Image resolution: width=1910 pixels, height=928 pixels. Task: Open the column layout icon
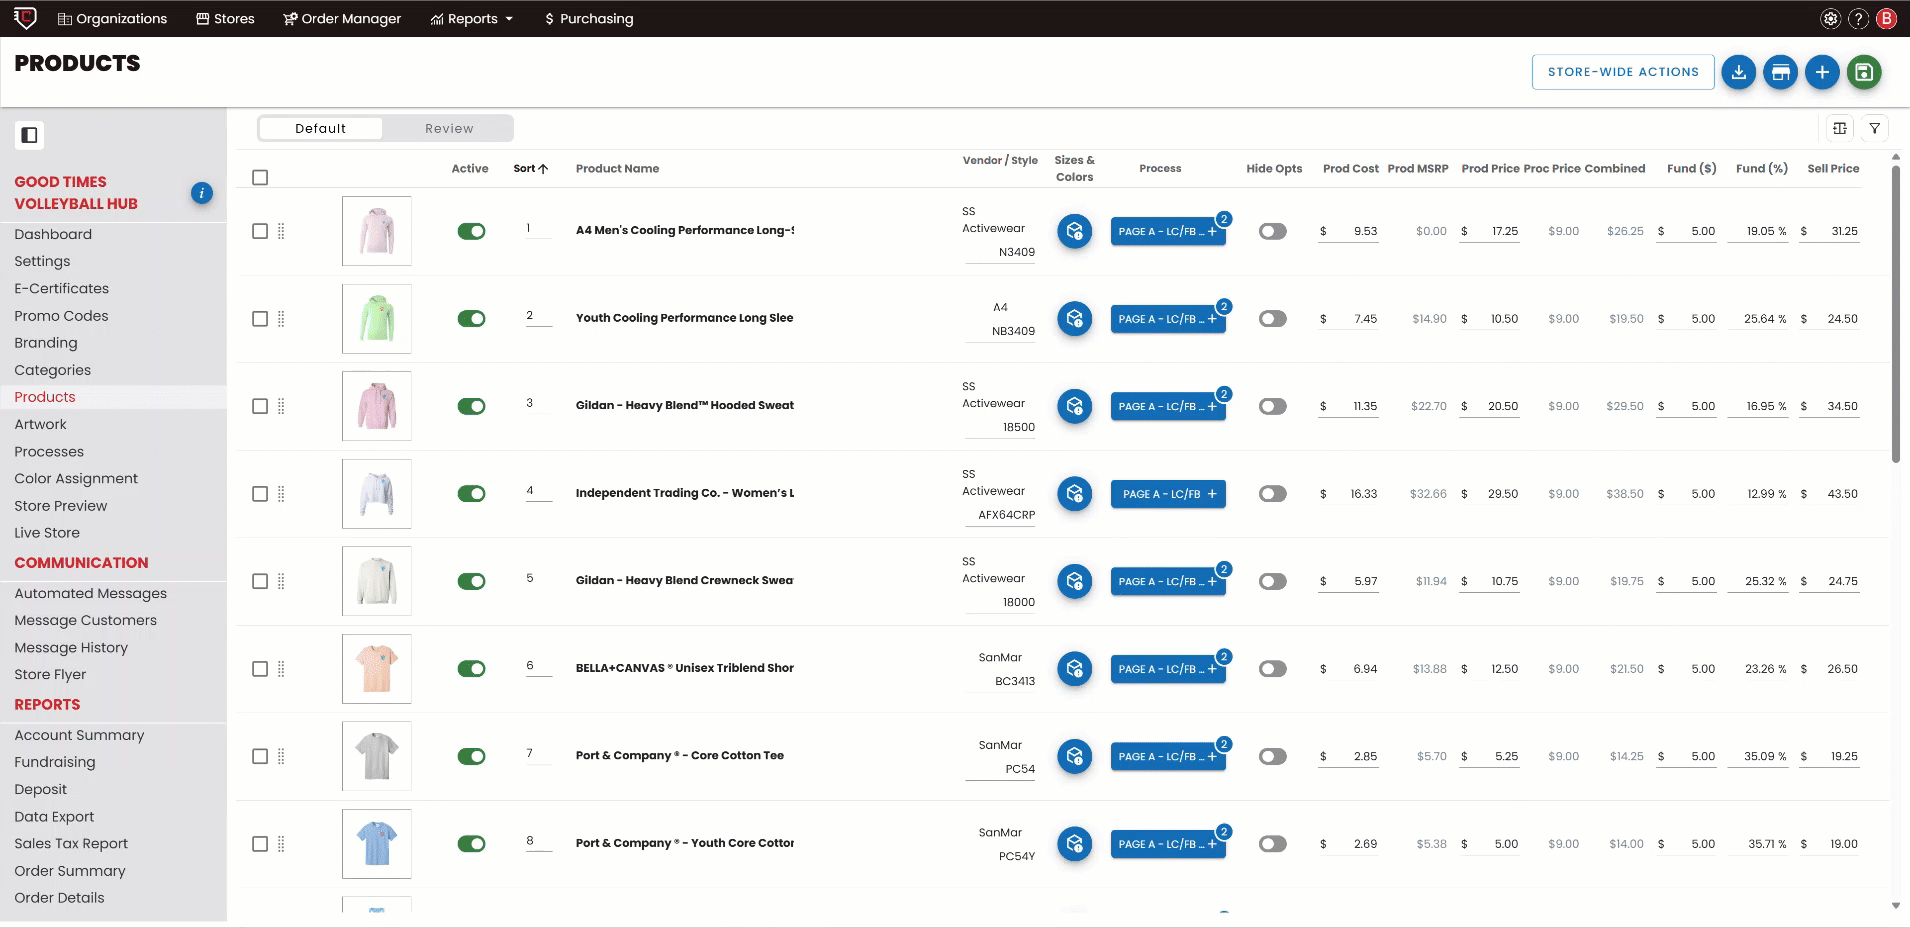[x=1839, y=128]
